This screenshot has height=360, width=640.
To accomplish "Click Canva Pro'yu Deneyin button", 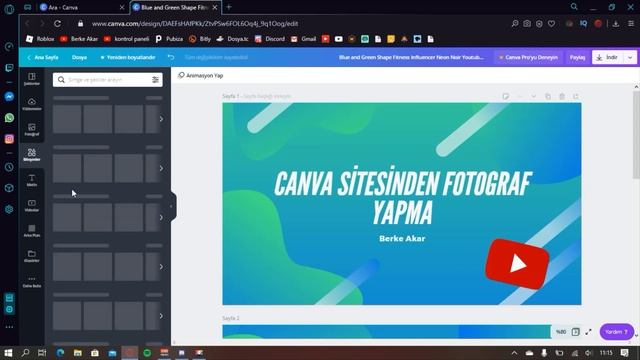I will [x=529, y=58].
